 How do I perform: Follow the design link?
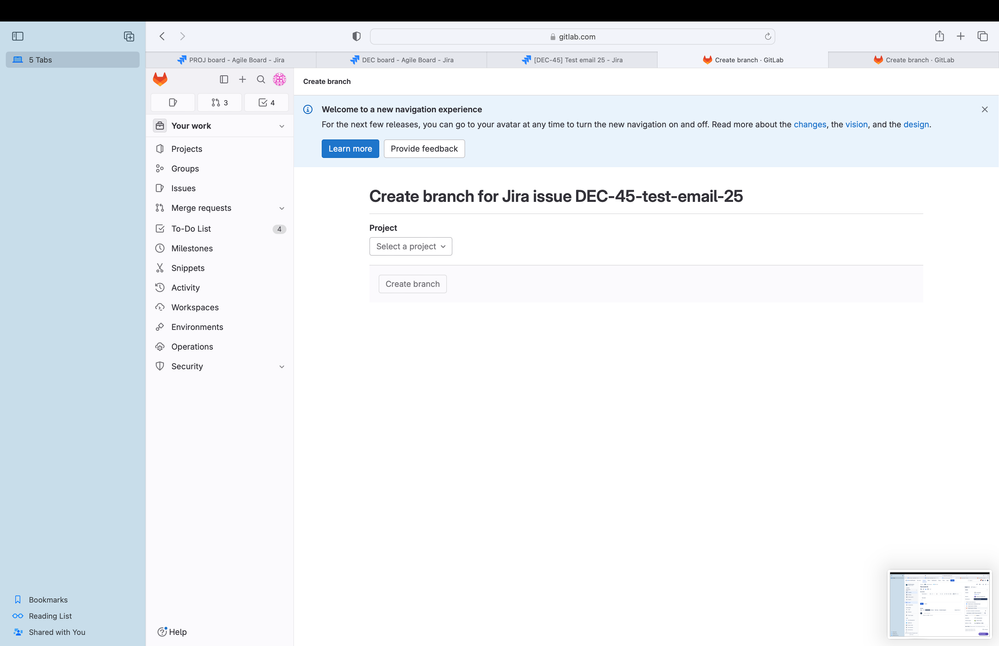click(x=916, y=124)
